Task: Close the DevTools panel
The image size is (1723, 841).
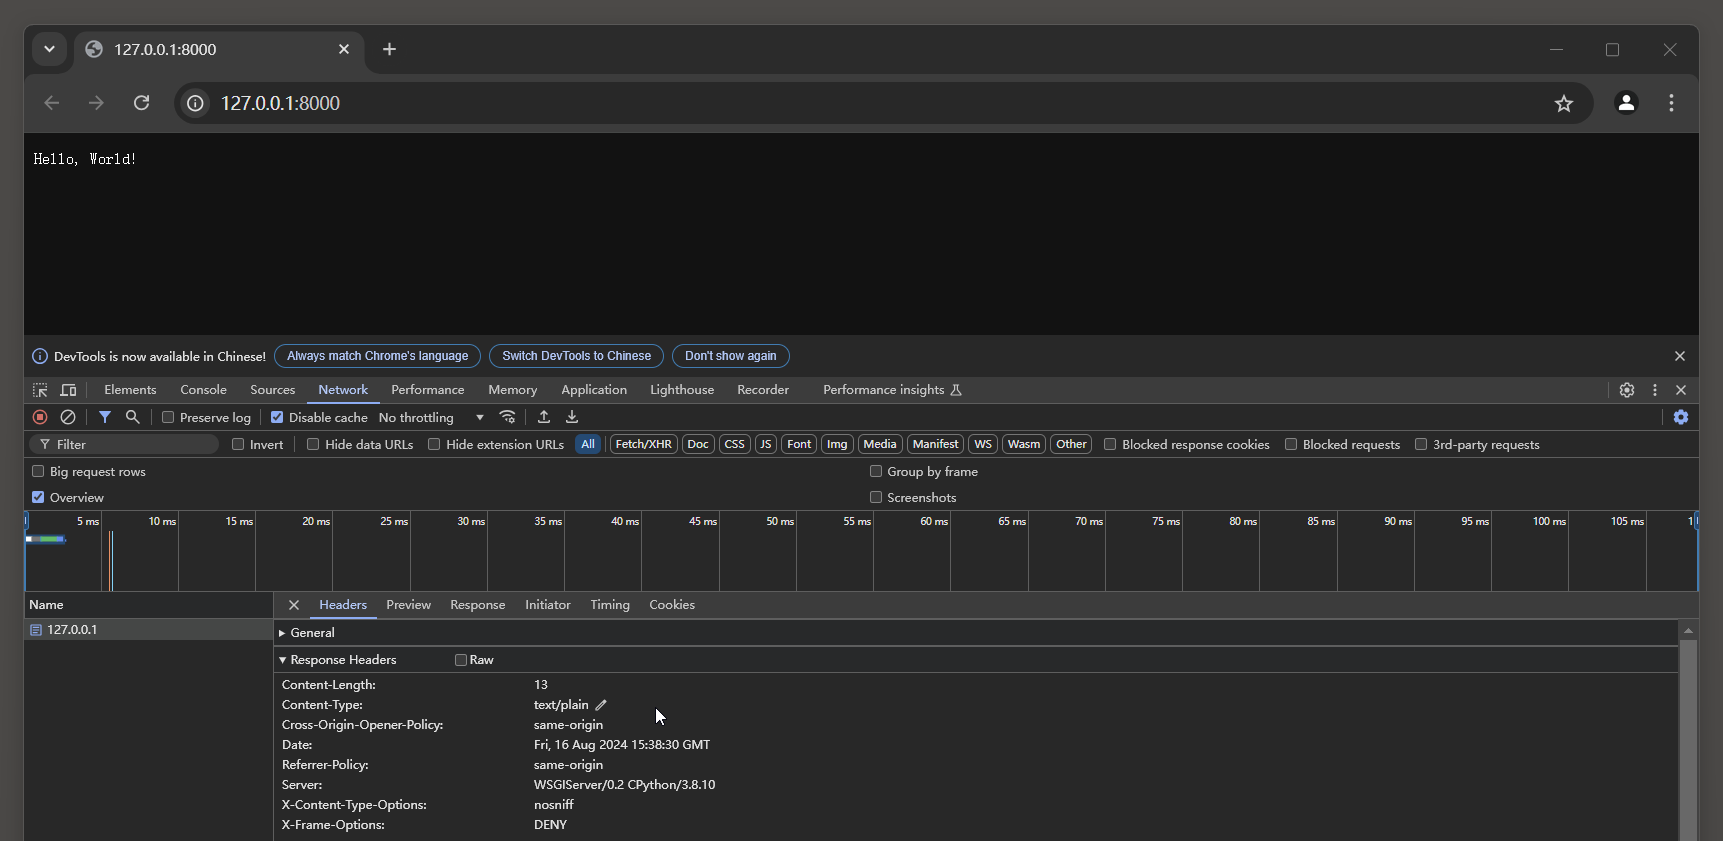Action: coord(1681,390)
